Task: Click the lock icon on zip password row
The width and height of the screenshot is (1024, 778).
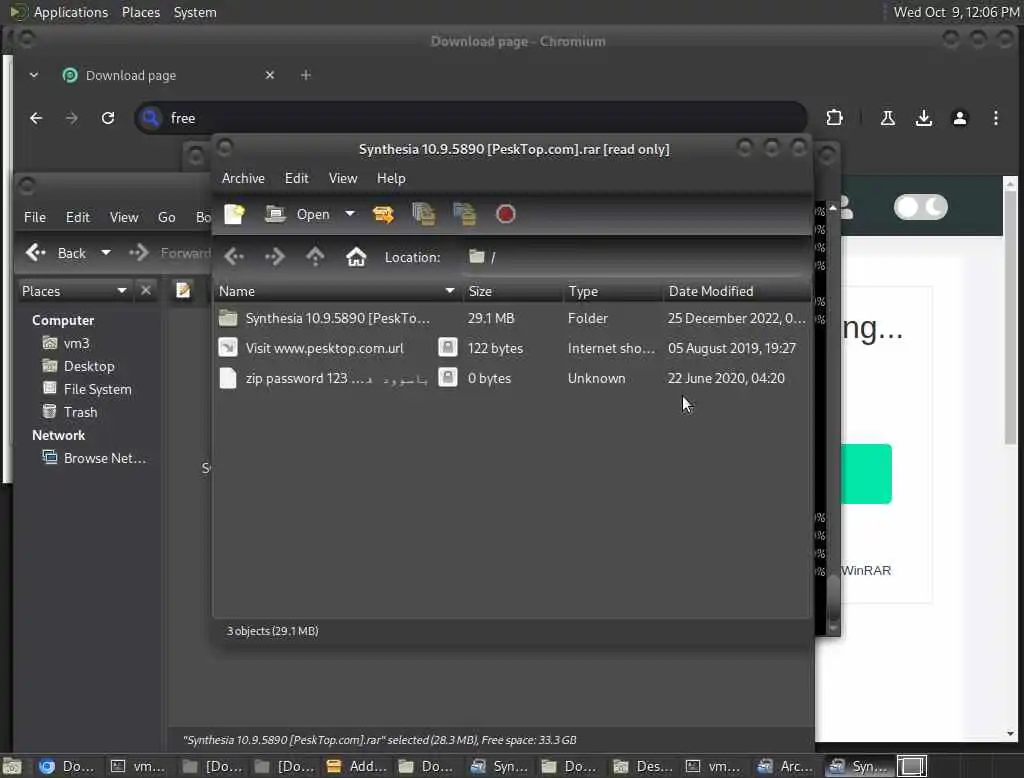Action: [447, 377]
